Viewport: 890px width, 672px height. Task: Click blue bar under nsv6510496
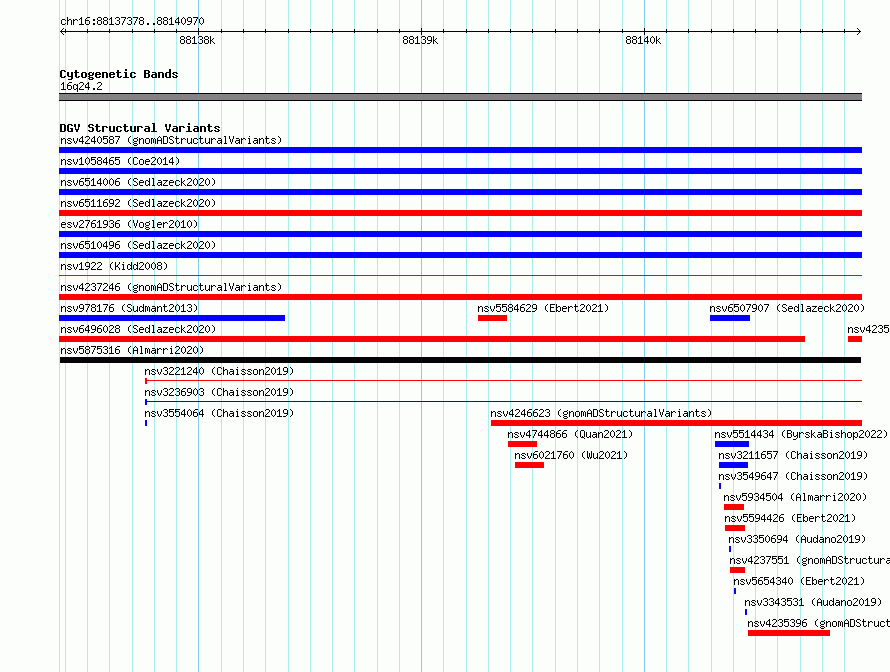pos(460,255)
